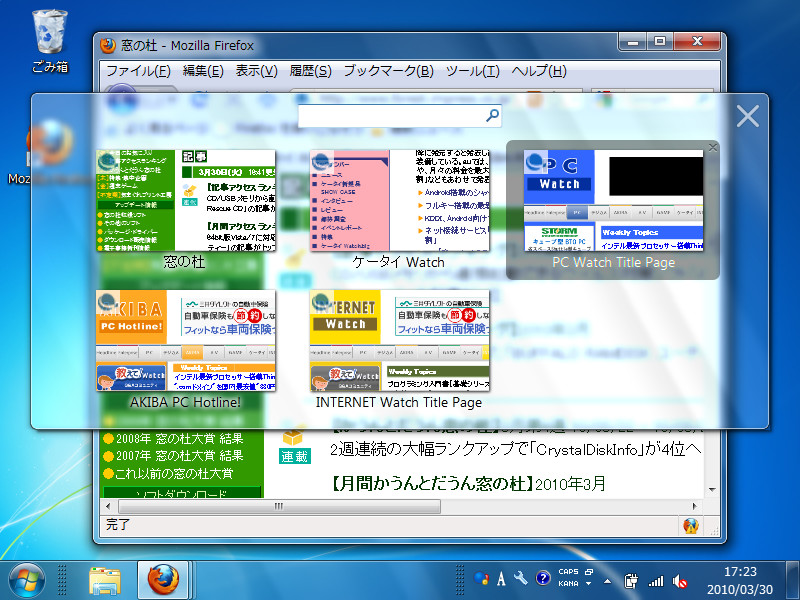Open the 履歴(S) menu
This screenshot has height=600, width=800.
[310, 71]
